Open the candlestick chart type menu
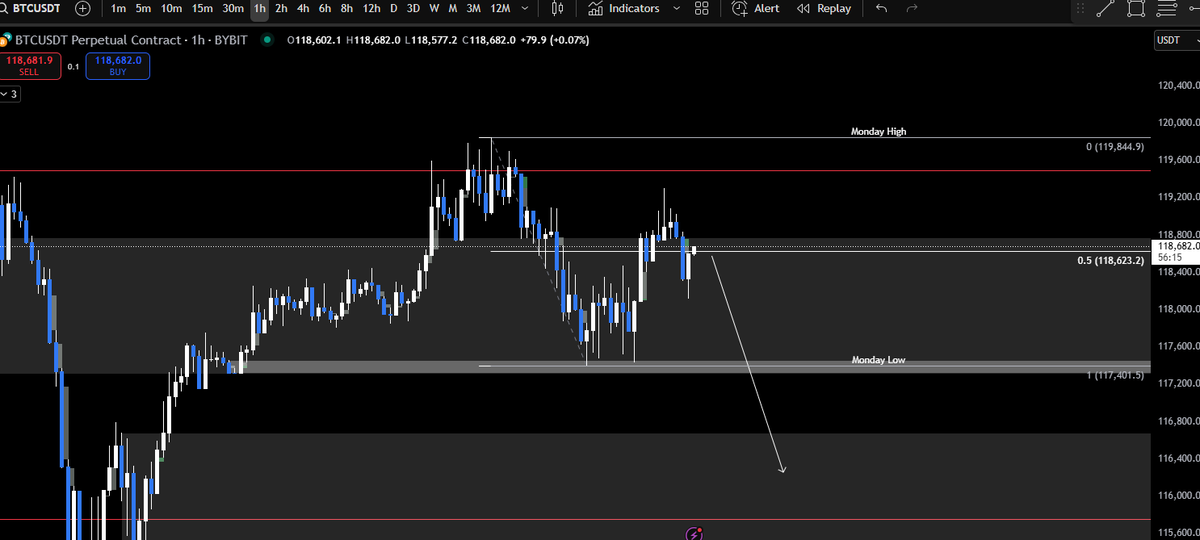Screen dimensions: 1200x540 pyautogui.click(x=559, y=8)
